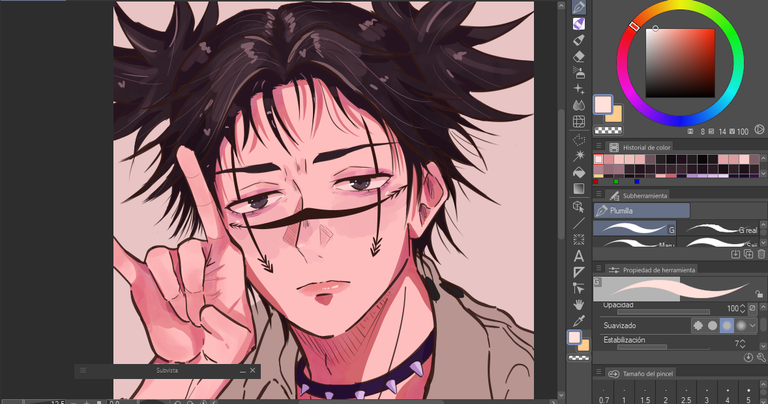Image resolution: width=768 pixels, height=404 pixels.
Task: Click the Subvista panel title
Action: [x=167, y=371]
